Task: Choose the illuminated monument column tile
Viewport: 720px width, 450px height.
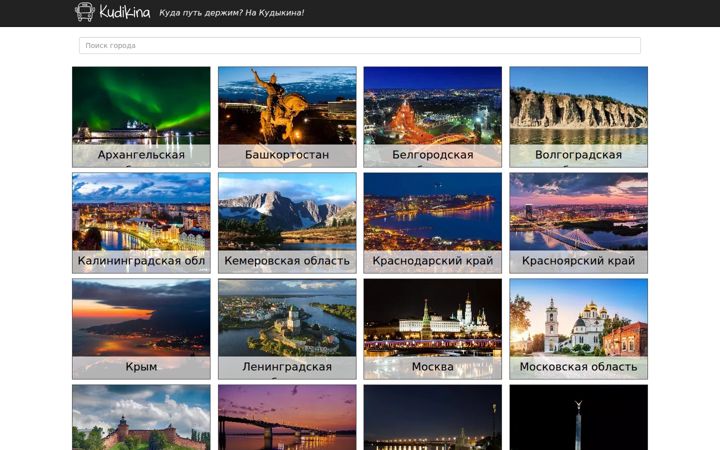Action: tap(579, 417)
